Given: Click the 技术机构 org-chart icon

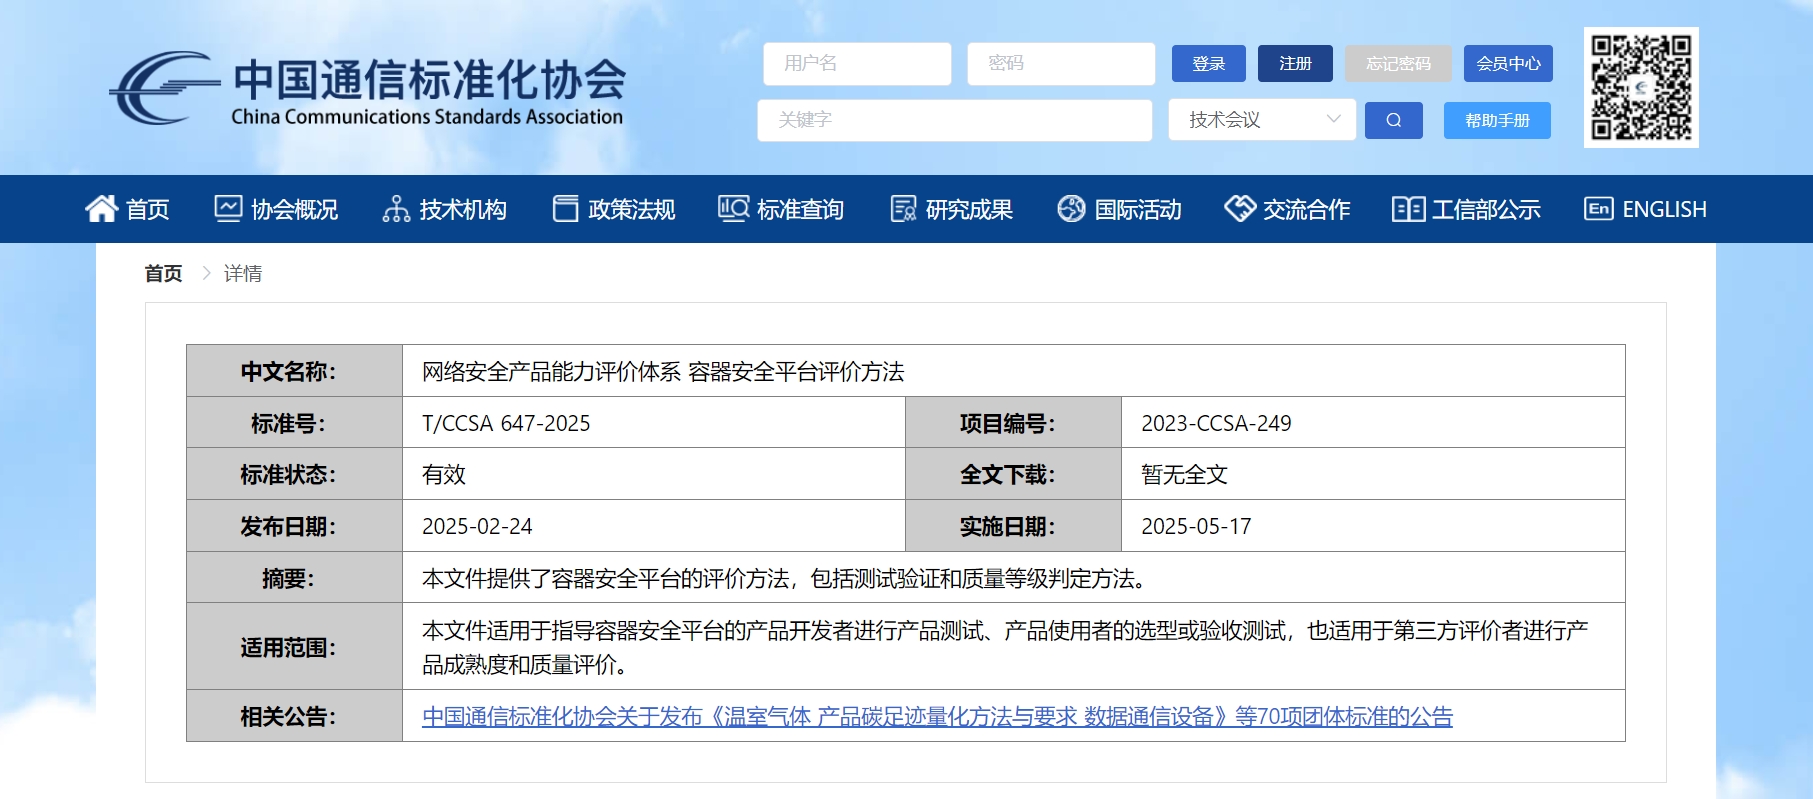Looking at the screenshot, I should point(396,208).
